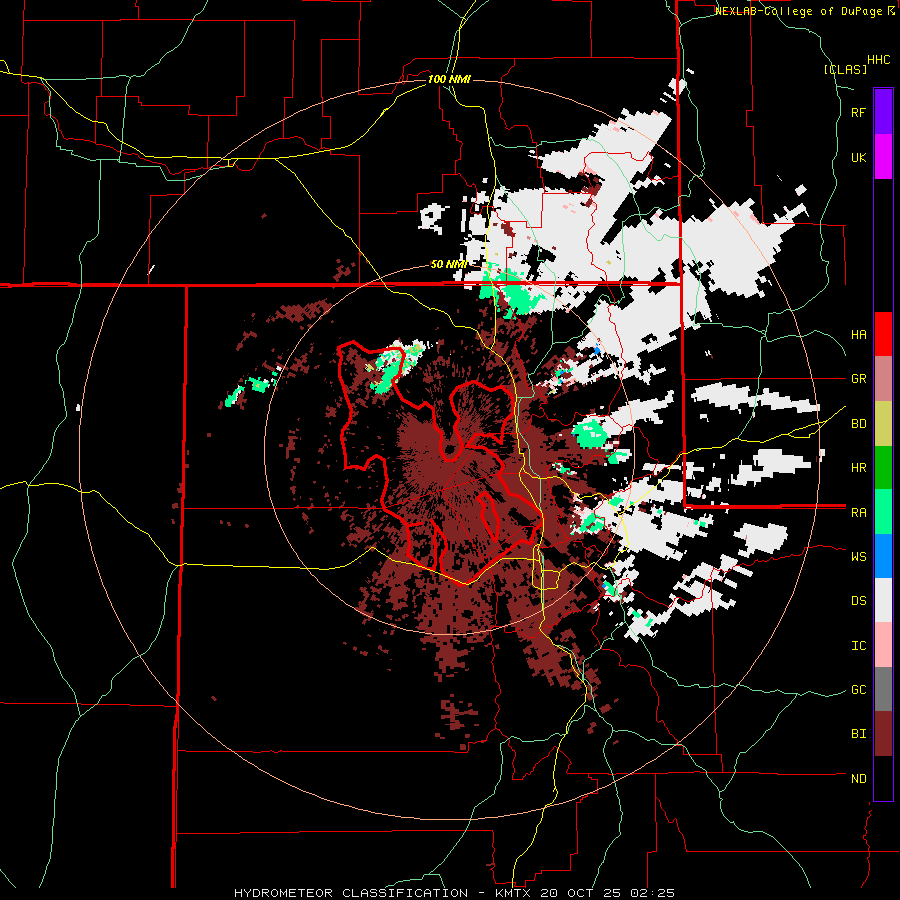The height and width of the screenshot is (900, 900).
Task: Click the WS blue legend swatch
Action: [883, 556]
